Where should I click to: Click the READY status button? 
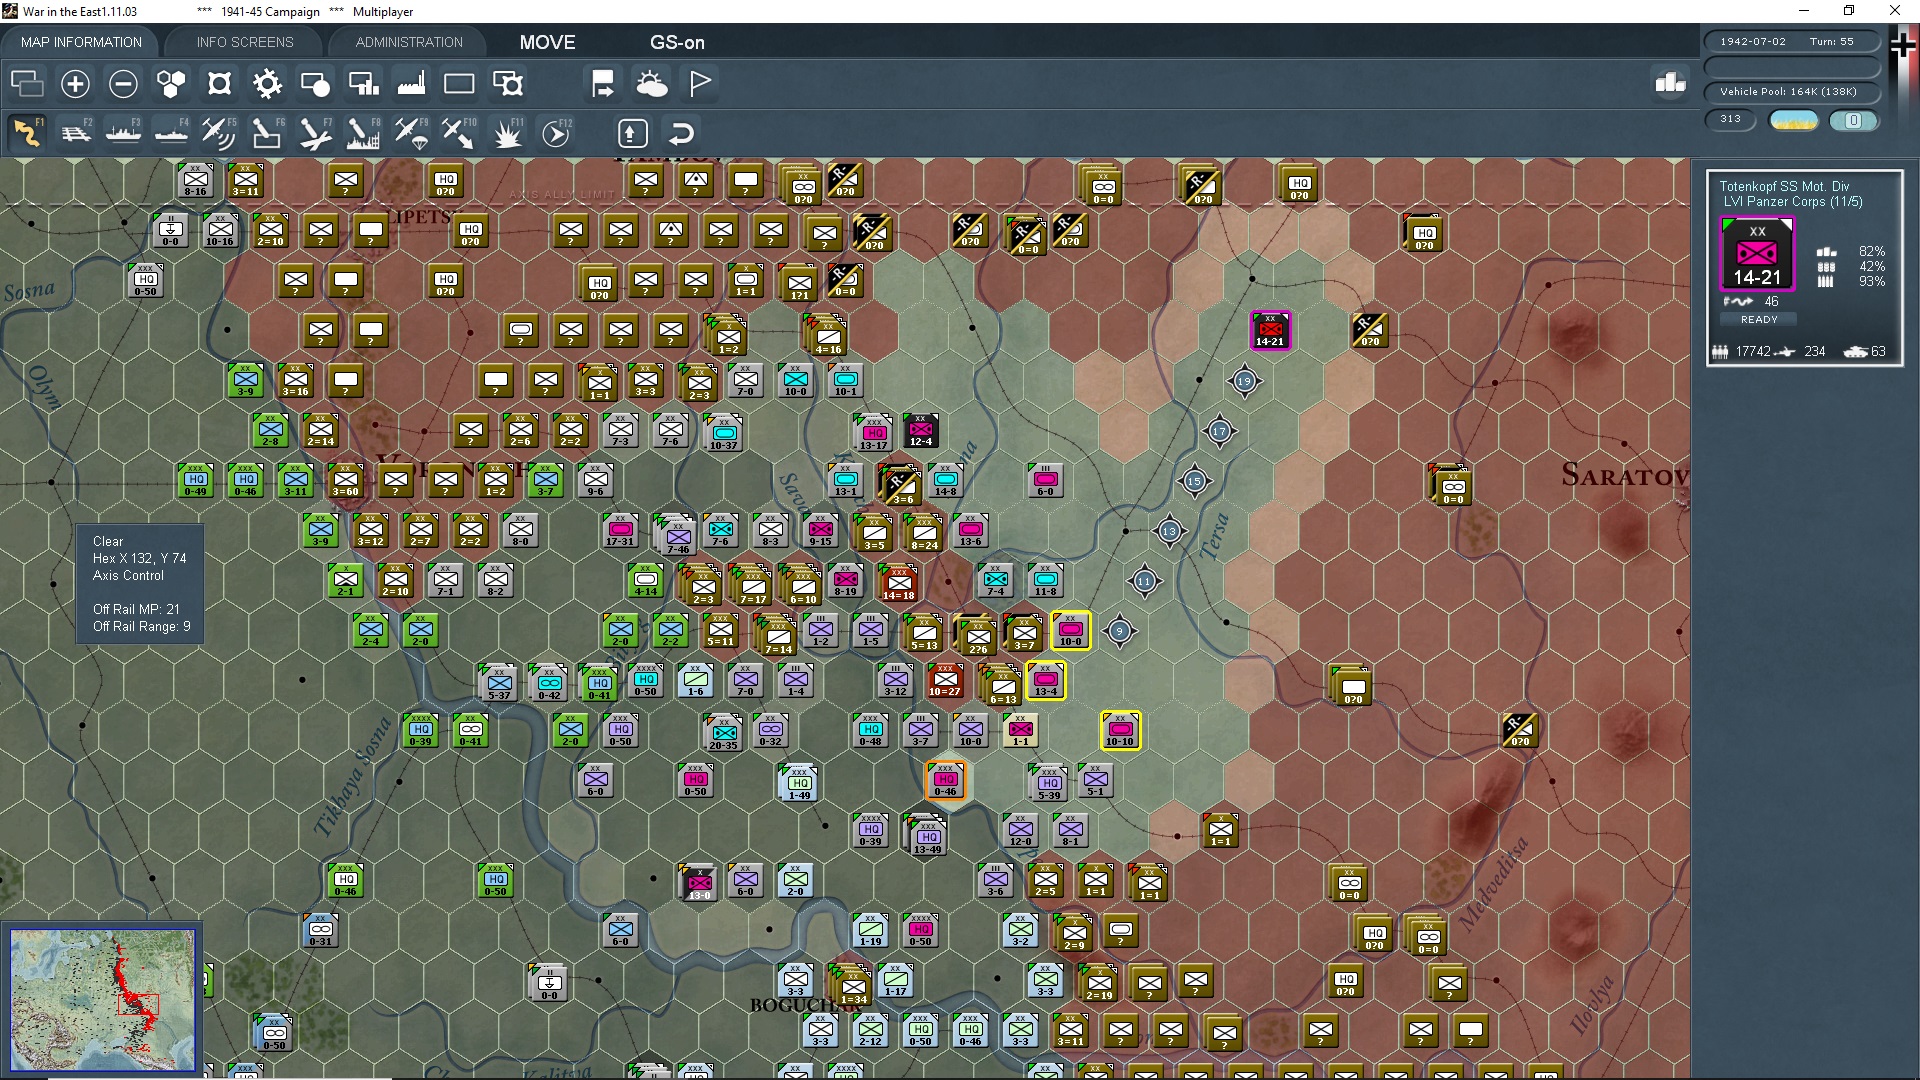click(1759, 319)
